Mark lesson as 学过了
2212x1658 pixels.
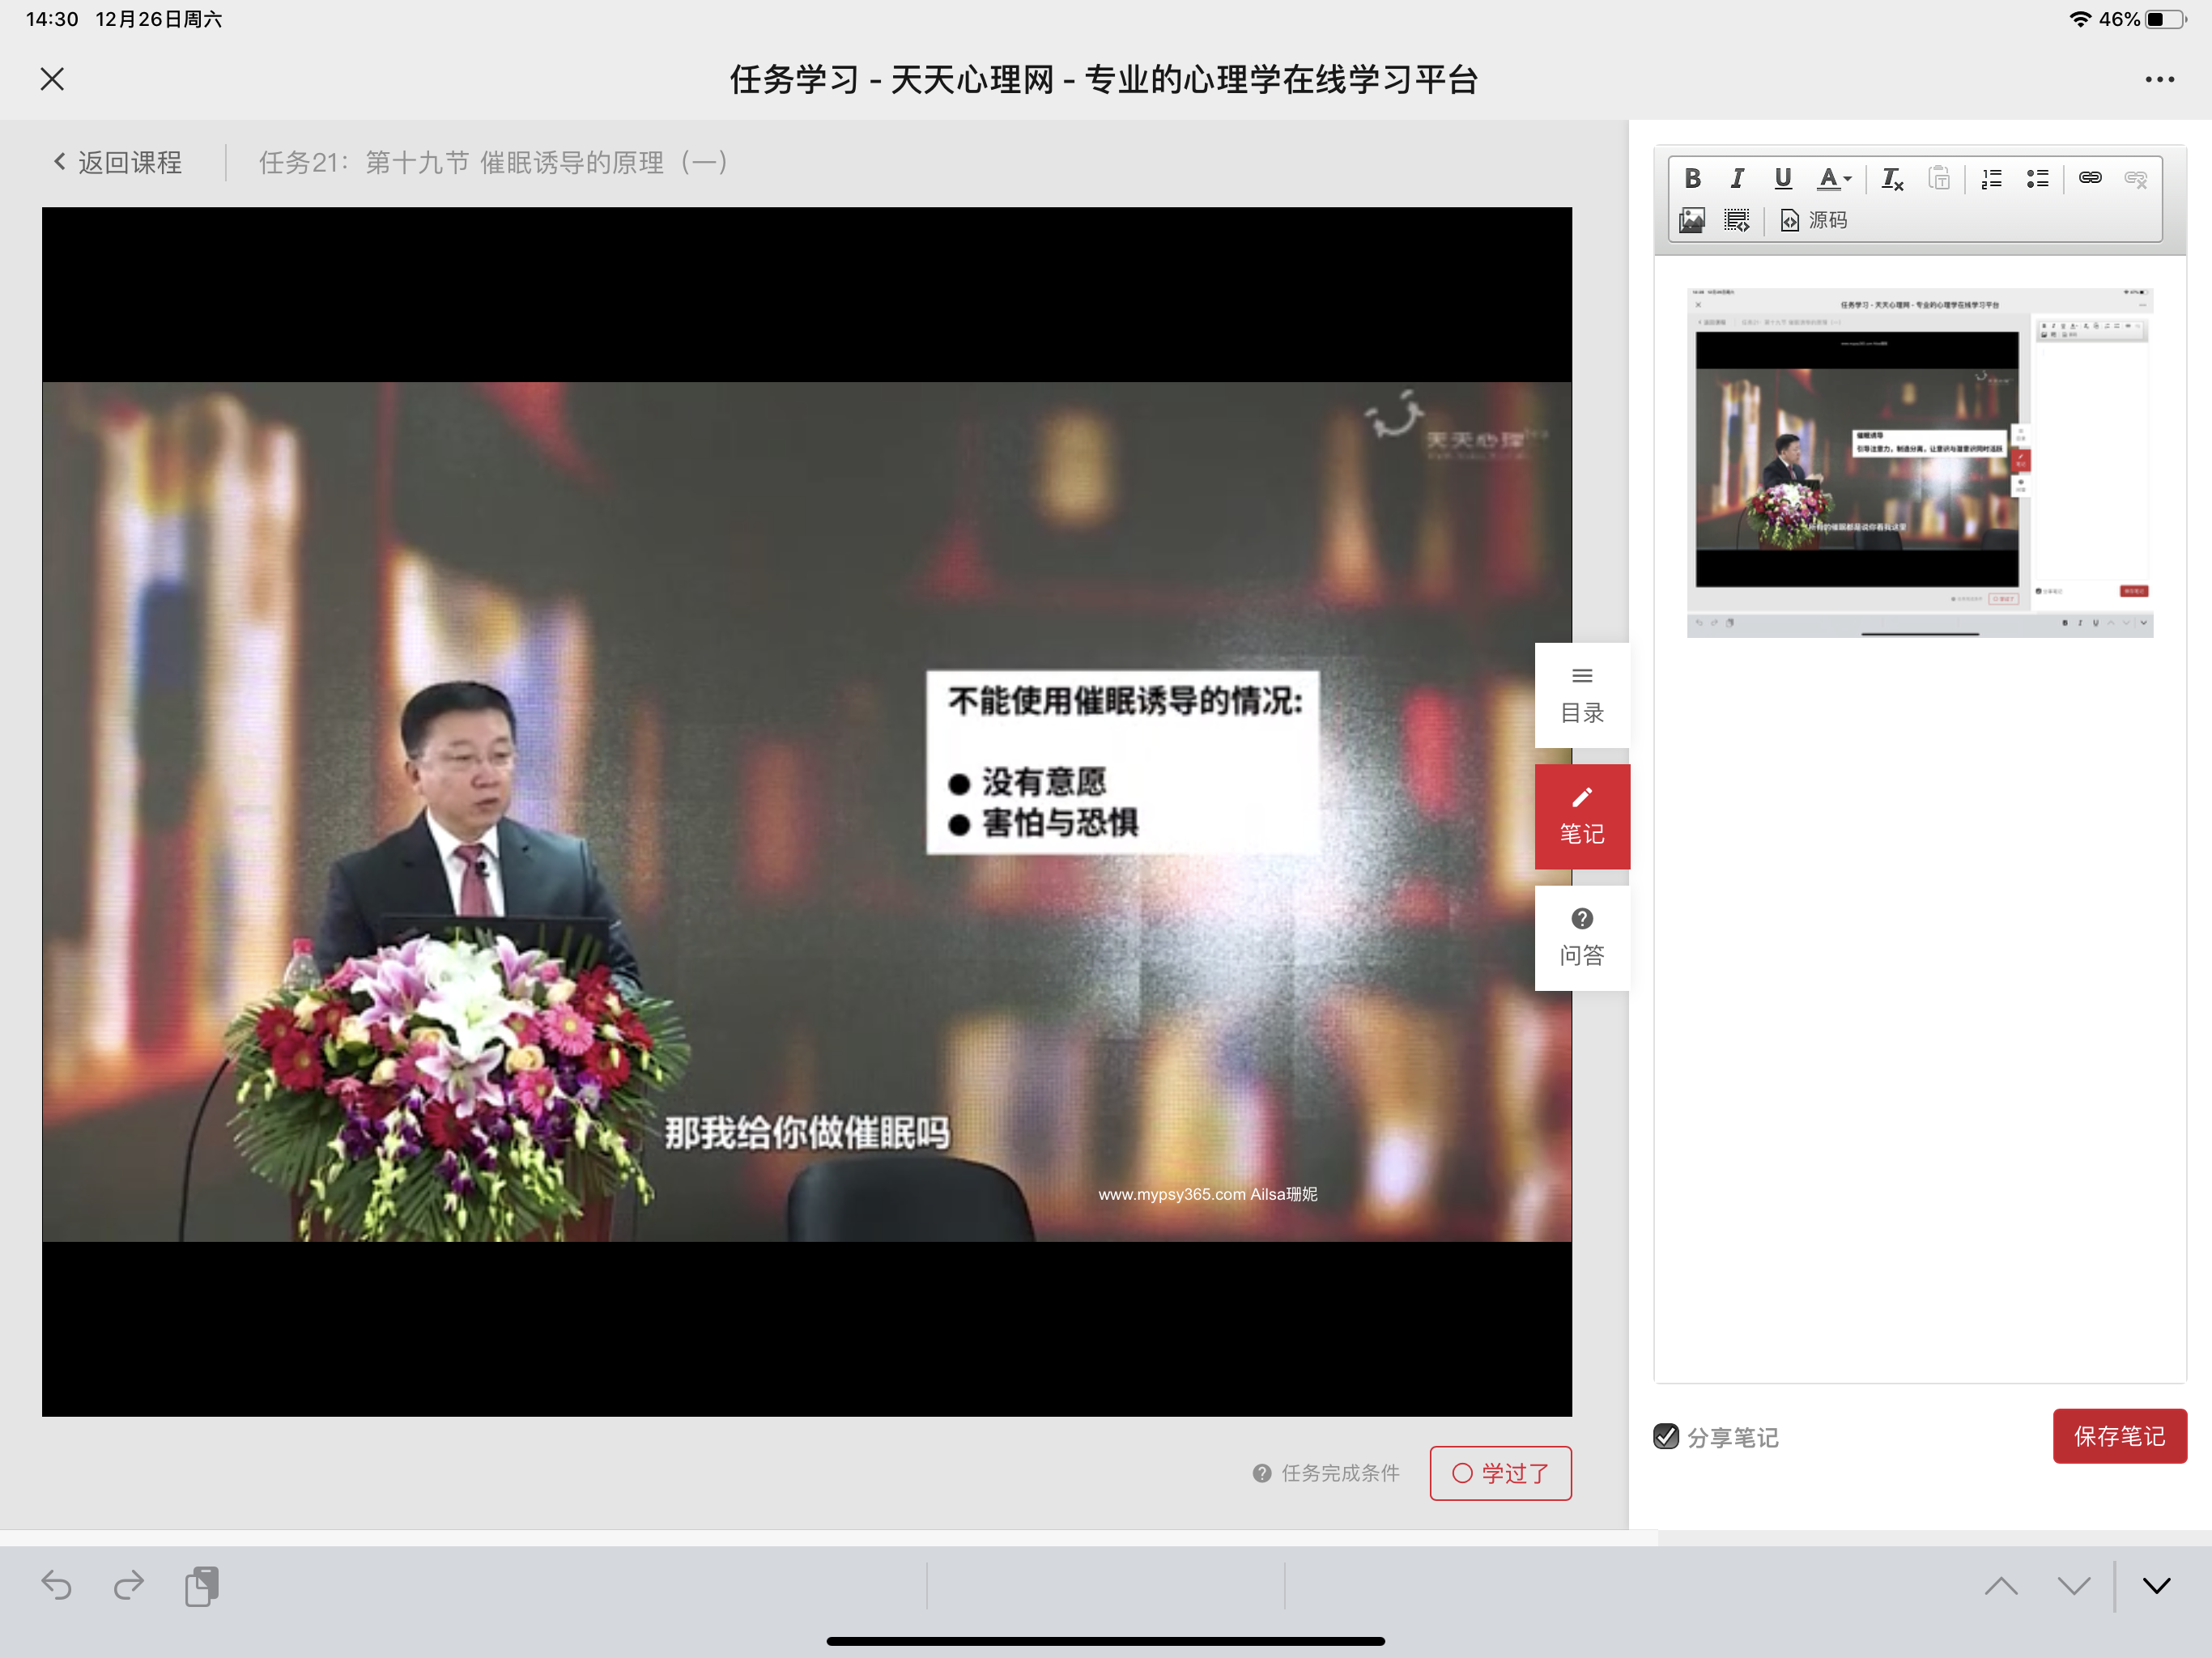(x=1500, y=1473)
